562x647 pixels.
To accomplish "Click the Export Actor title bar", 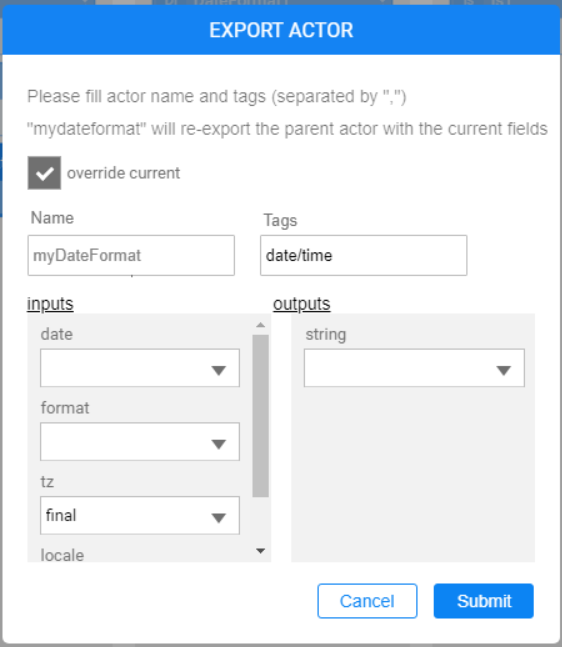I will (x=281, y=30).
